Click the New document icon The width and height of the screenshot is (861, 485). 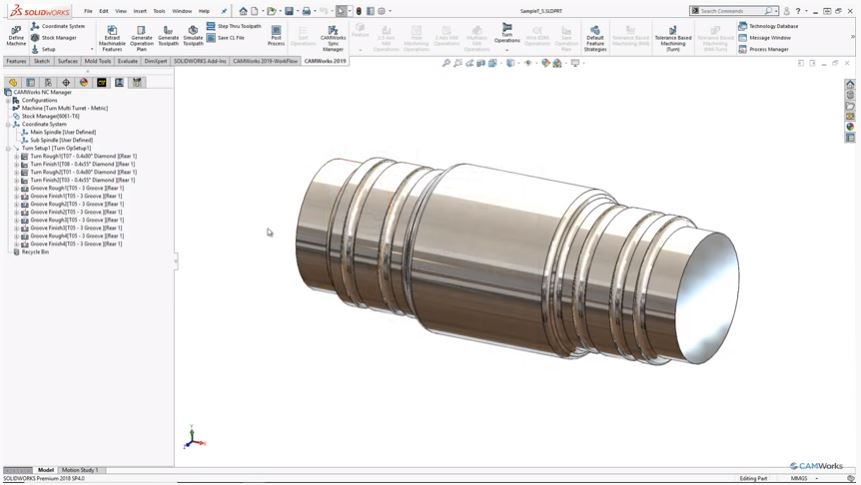pos(255,11)
